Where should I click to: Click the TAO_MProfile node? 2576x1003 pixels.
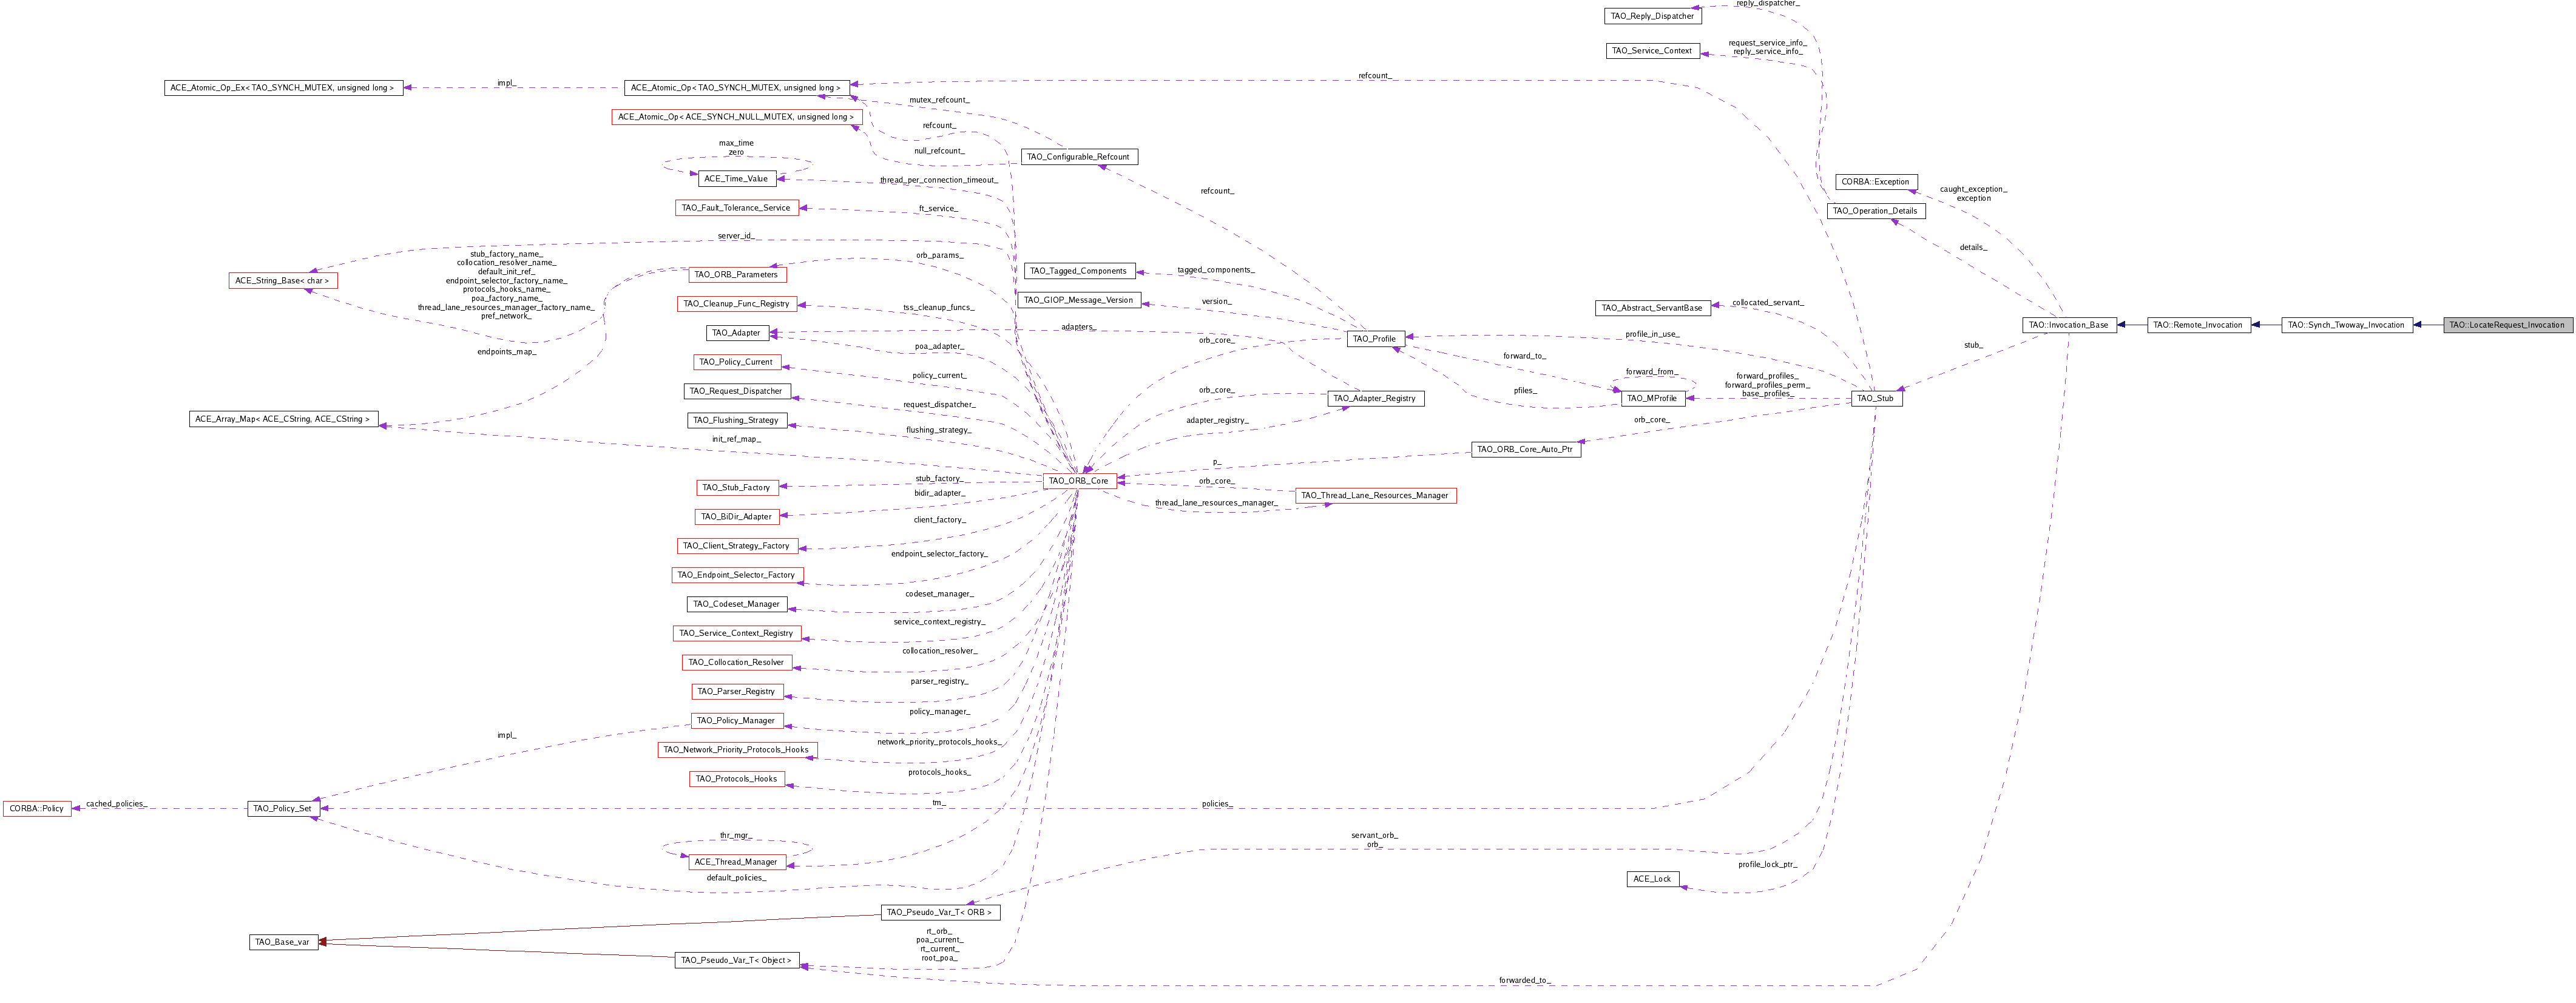pyautogui.click(x=1651, y=398)
